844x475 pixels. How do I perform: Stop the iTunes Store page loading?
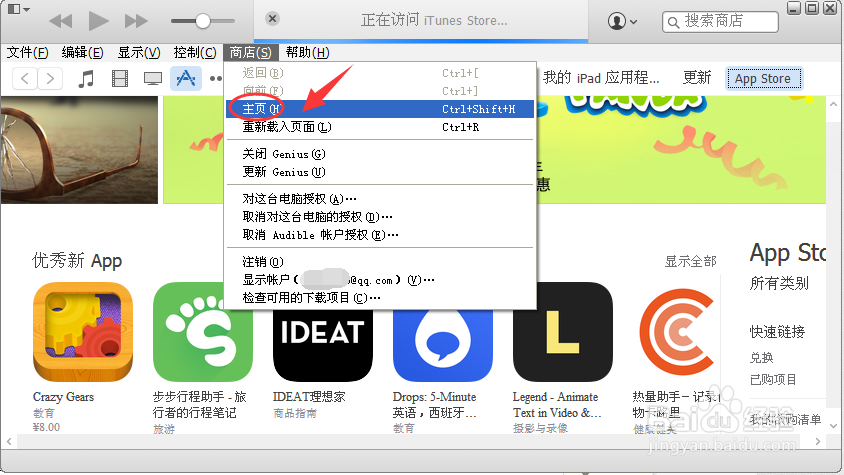pyautogui.click(x=272, y=19)
